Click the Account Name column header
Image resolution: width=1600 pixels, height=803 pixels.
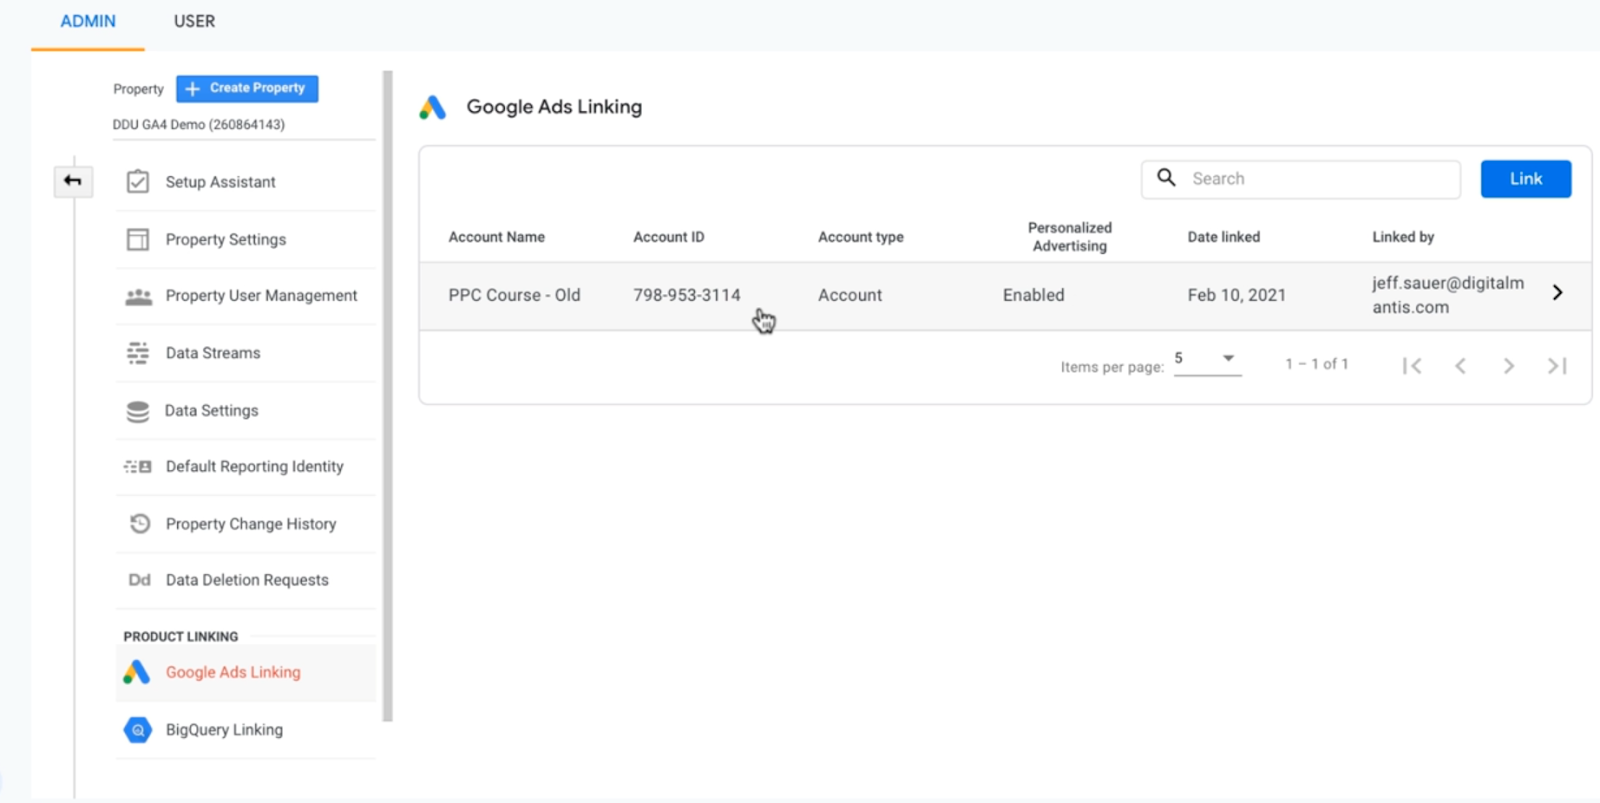click(497, 237)
